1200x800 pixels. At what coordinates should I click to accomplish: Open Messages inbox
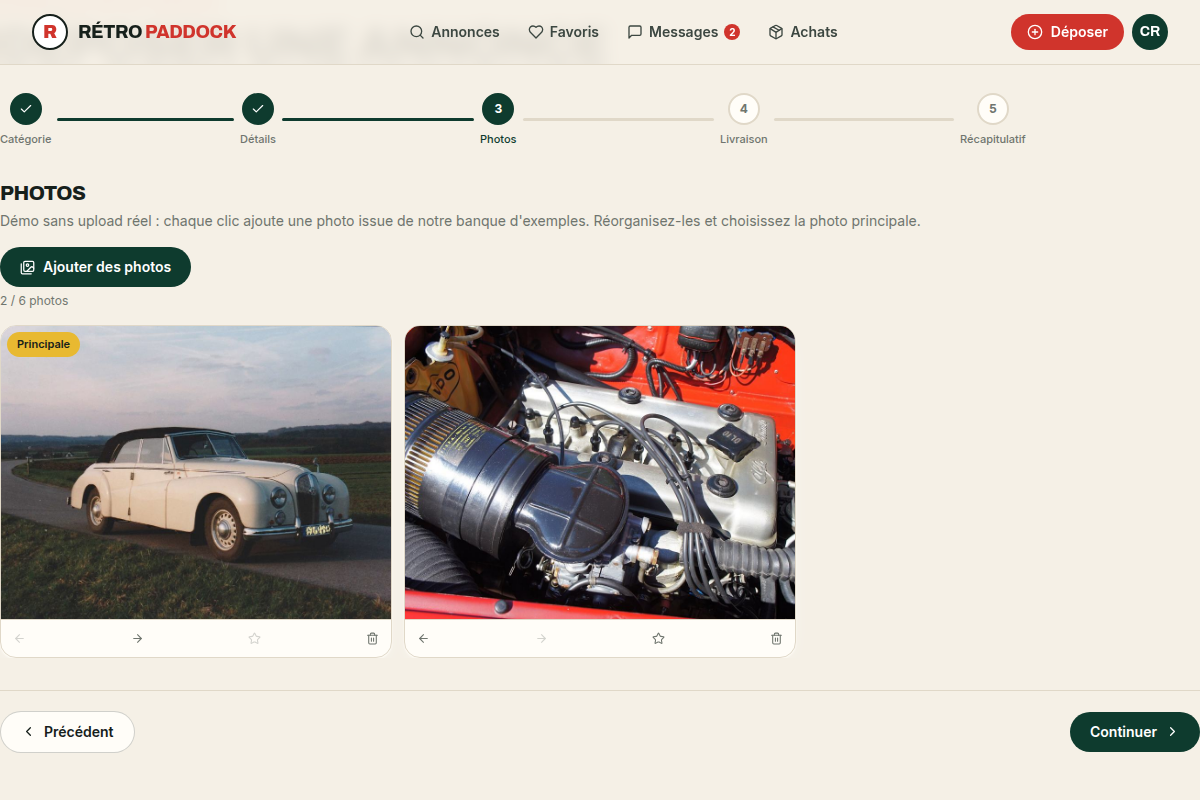(x=683, y=32)
